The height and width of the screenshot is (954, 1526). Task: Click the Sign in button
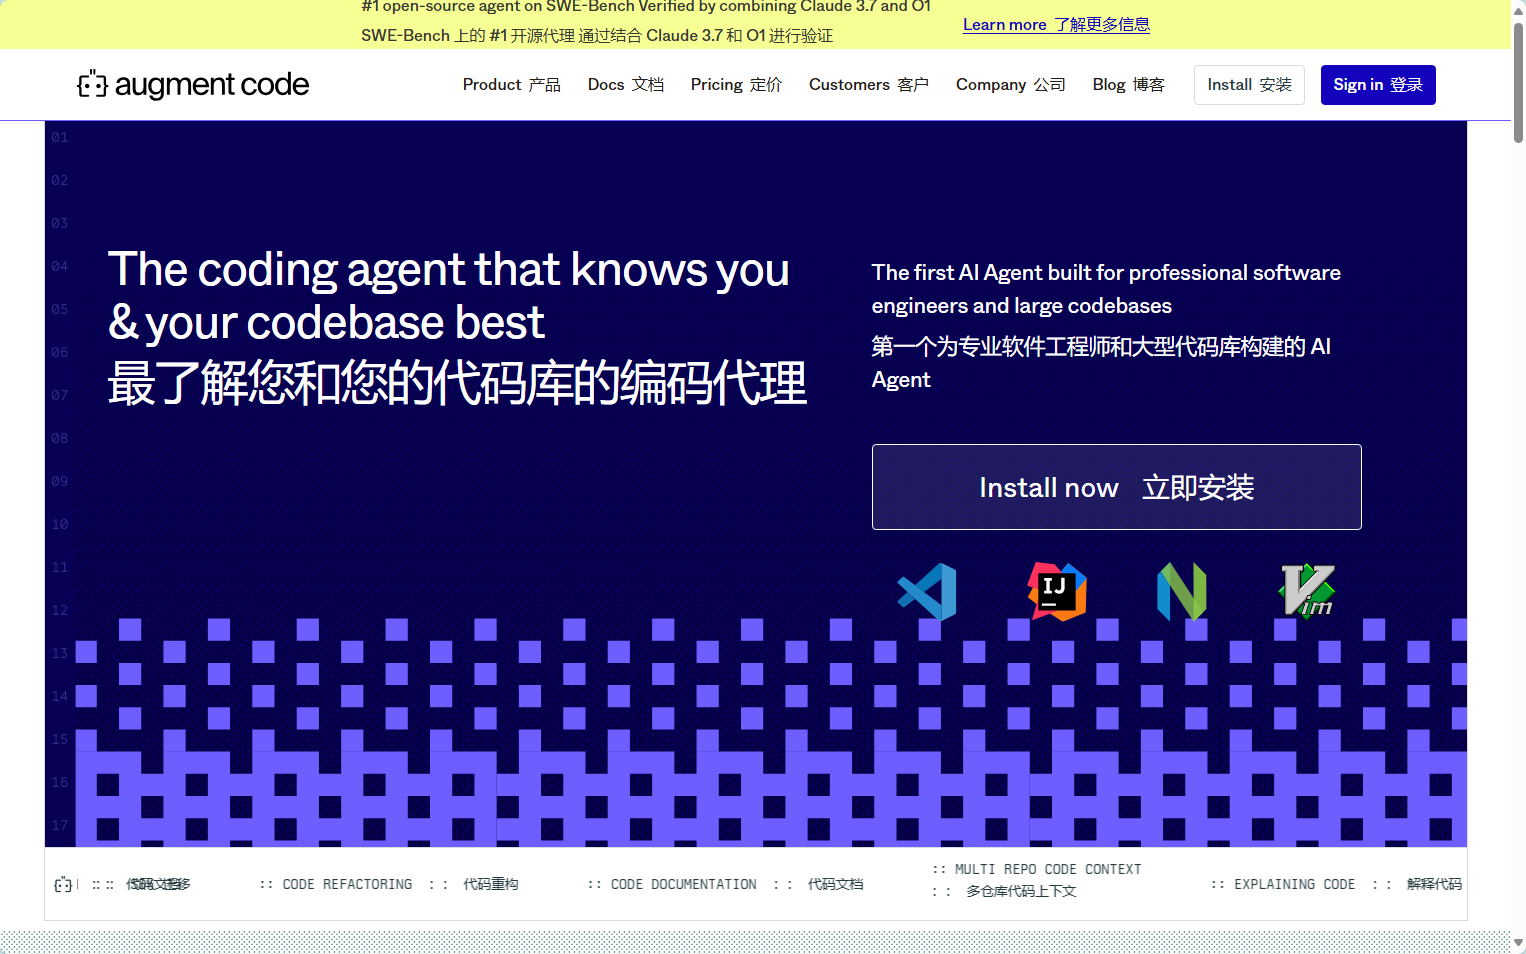(1378, 85)
